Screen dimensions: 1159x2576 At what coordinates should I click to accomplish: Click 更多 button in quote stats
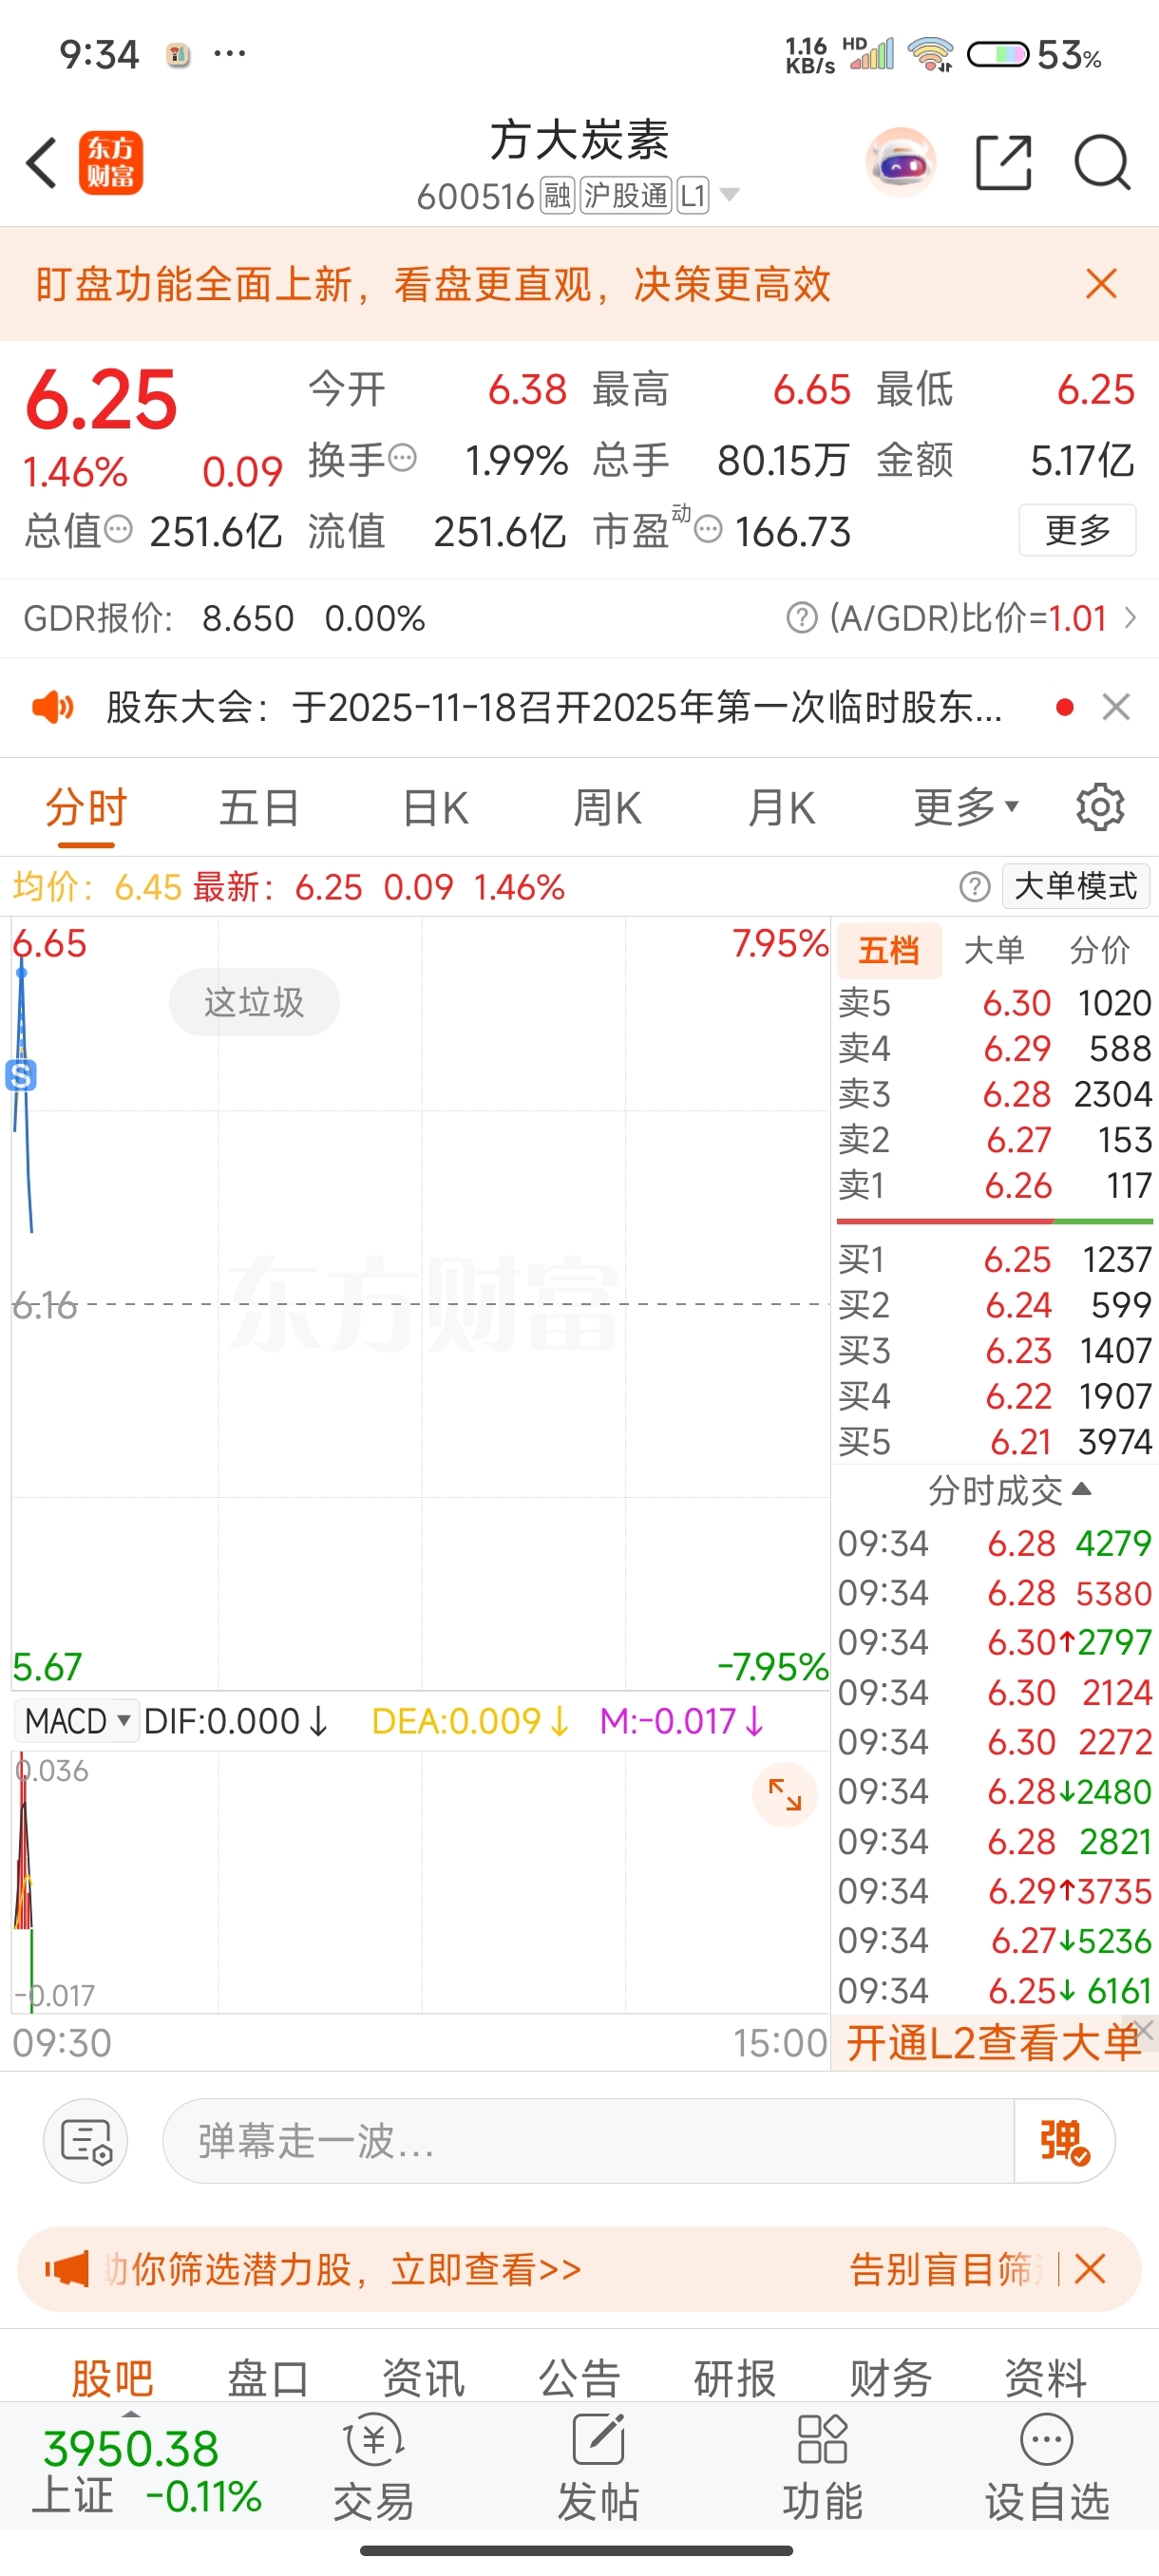click(x=1077, y=530)
